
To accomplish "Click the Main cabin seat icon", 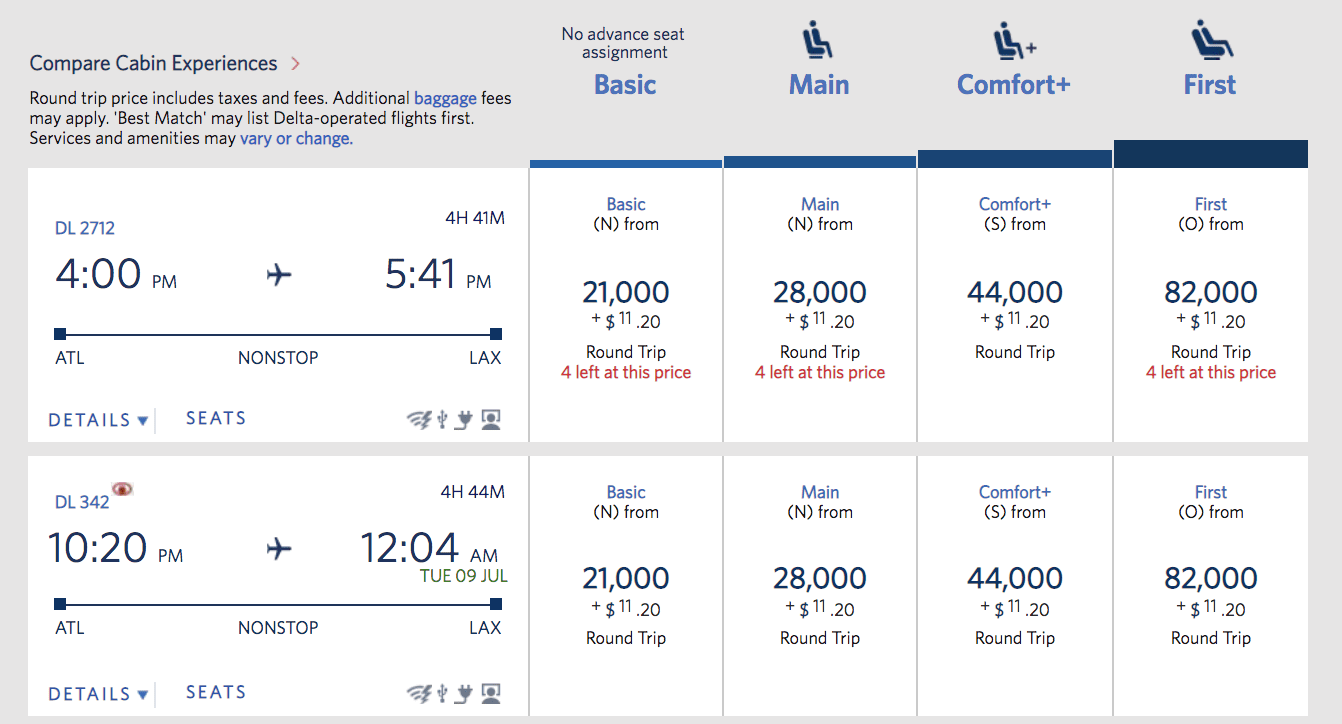I will tap(818, 41).
